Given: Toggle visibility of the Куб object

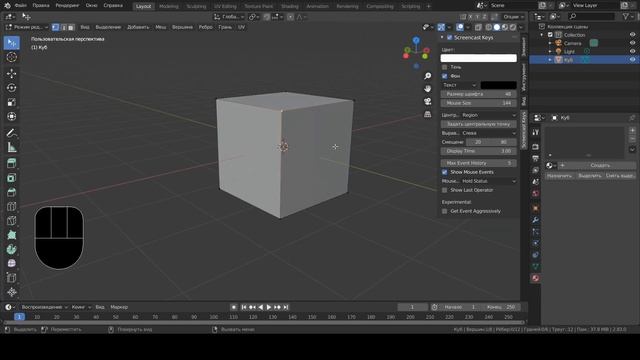Looking at the screenshot, I should [x=632, y=60].
